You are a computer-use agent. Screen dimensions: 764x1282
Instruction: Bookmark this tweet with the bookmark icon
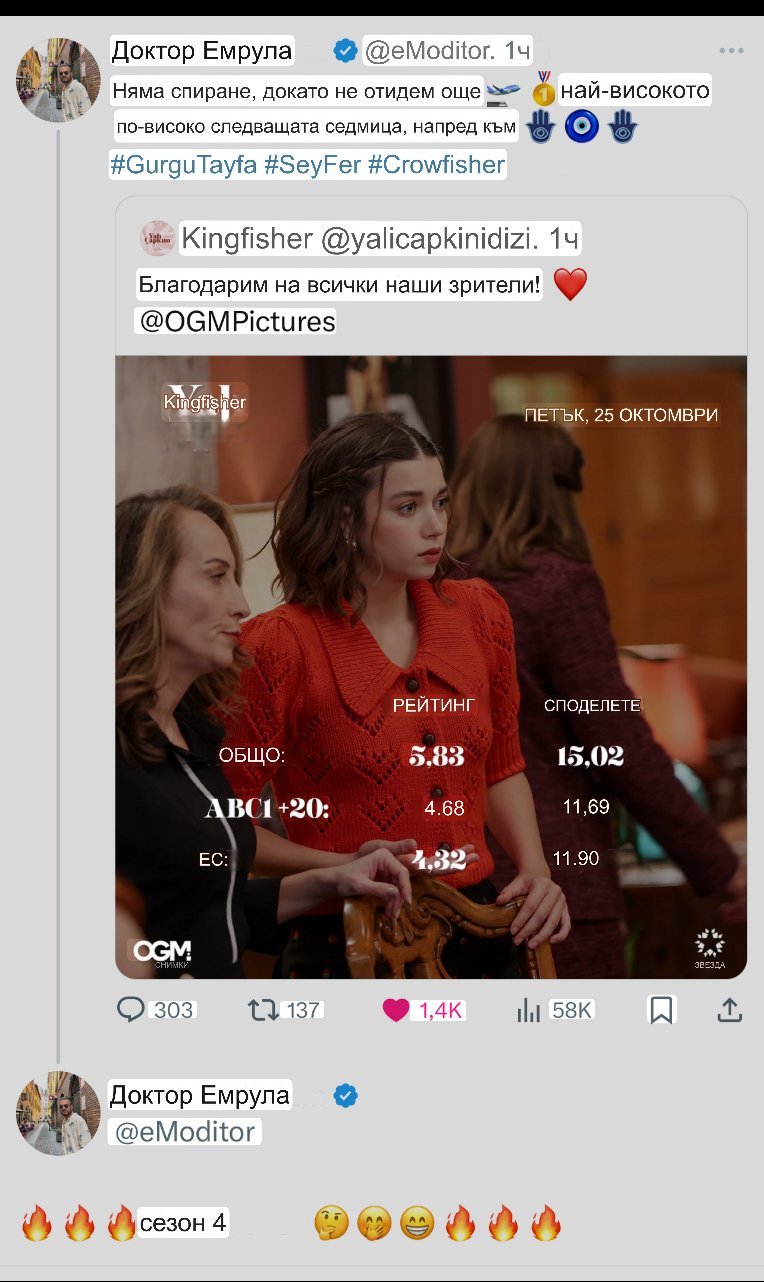click(x=661, y=1010)
